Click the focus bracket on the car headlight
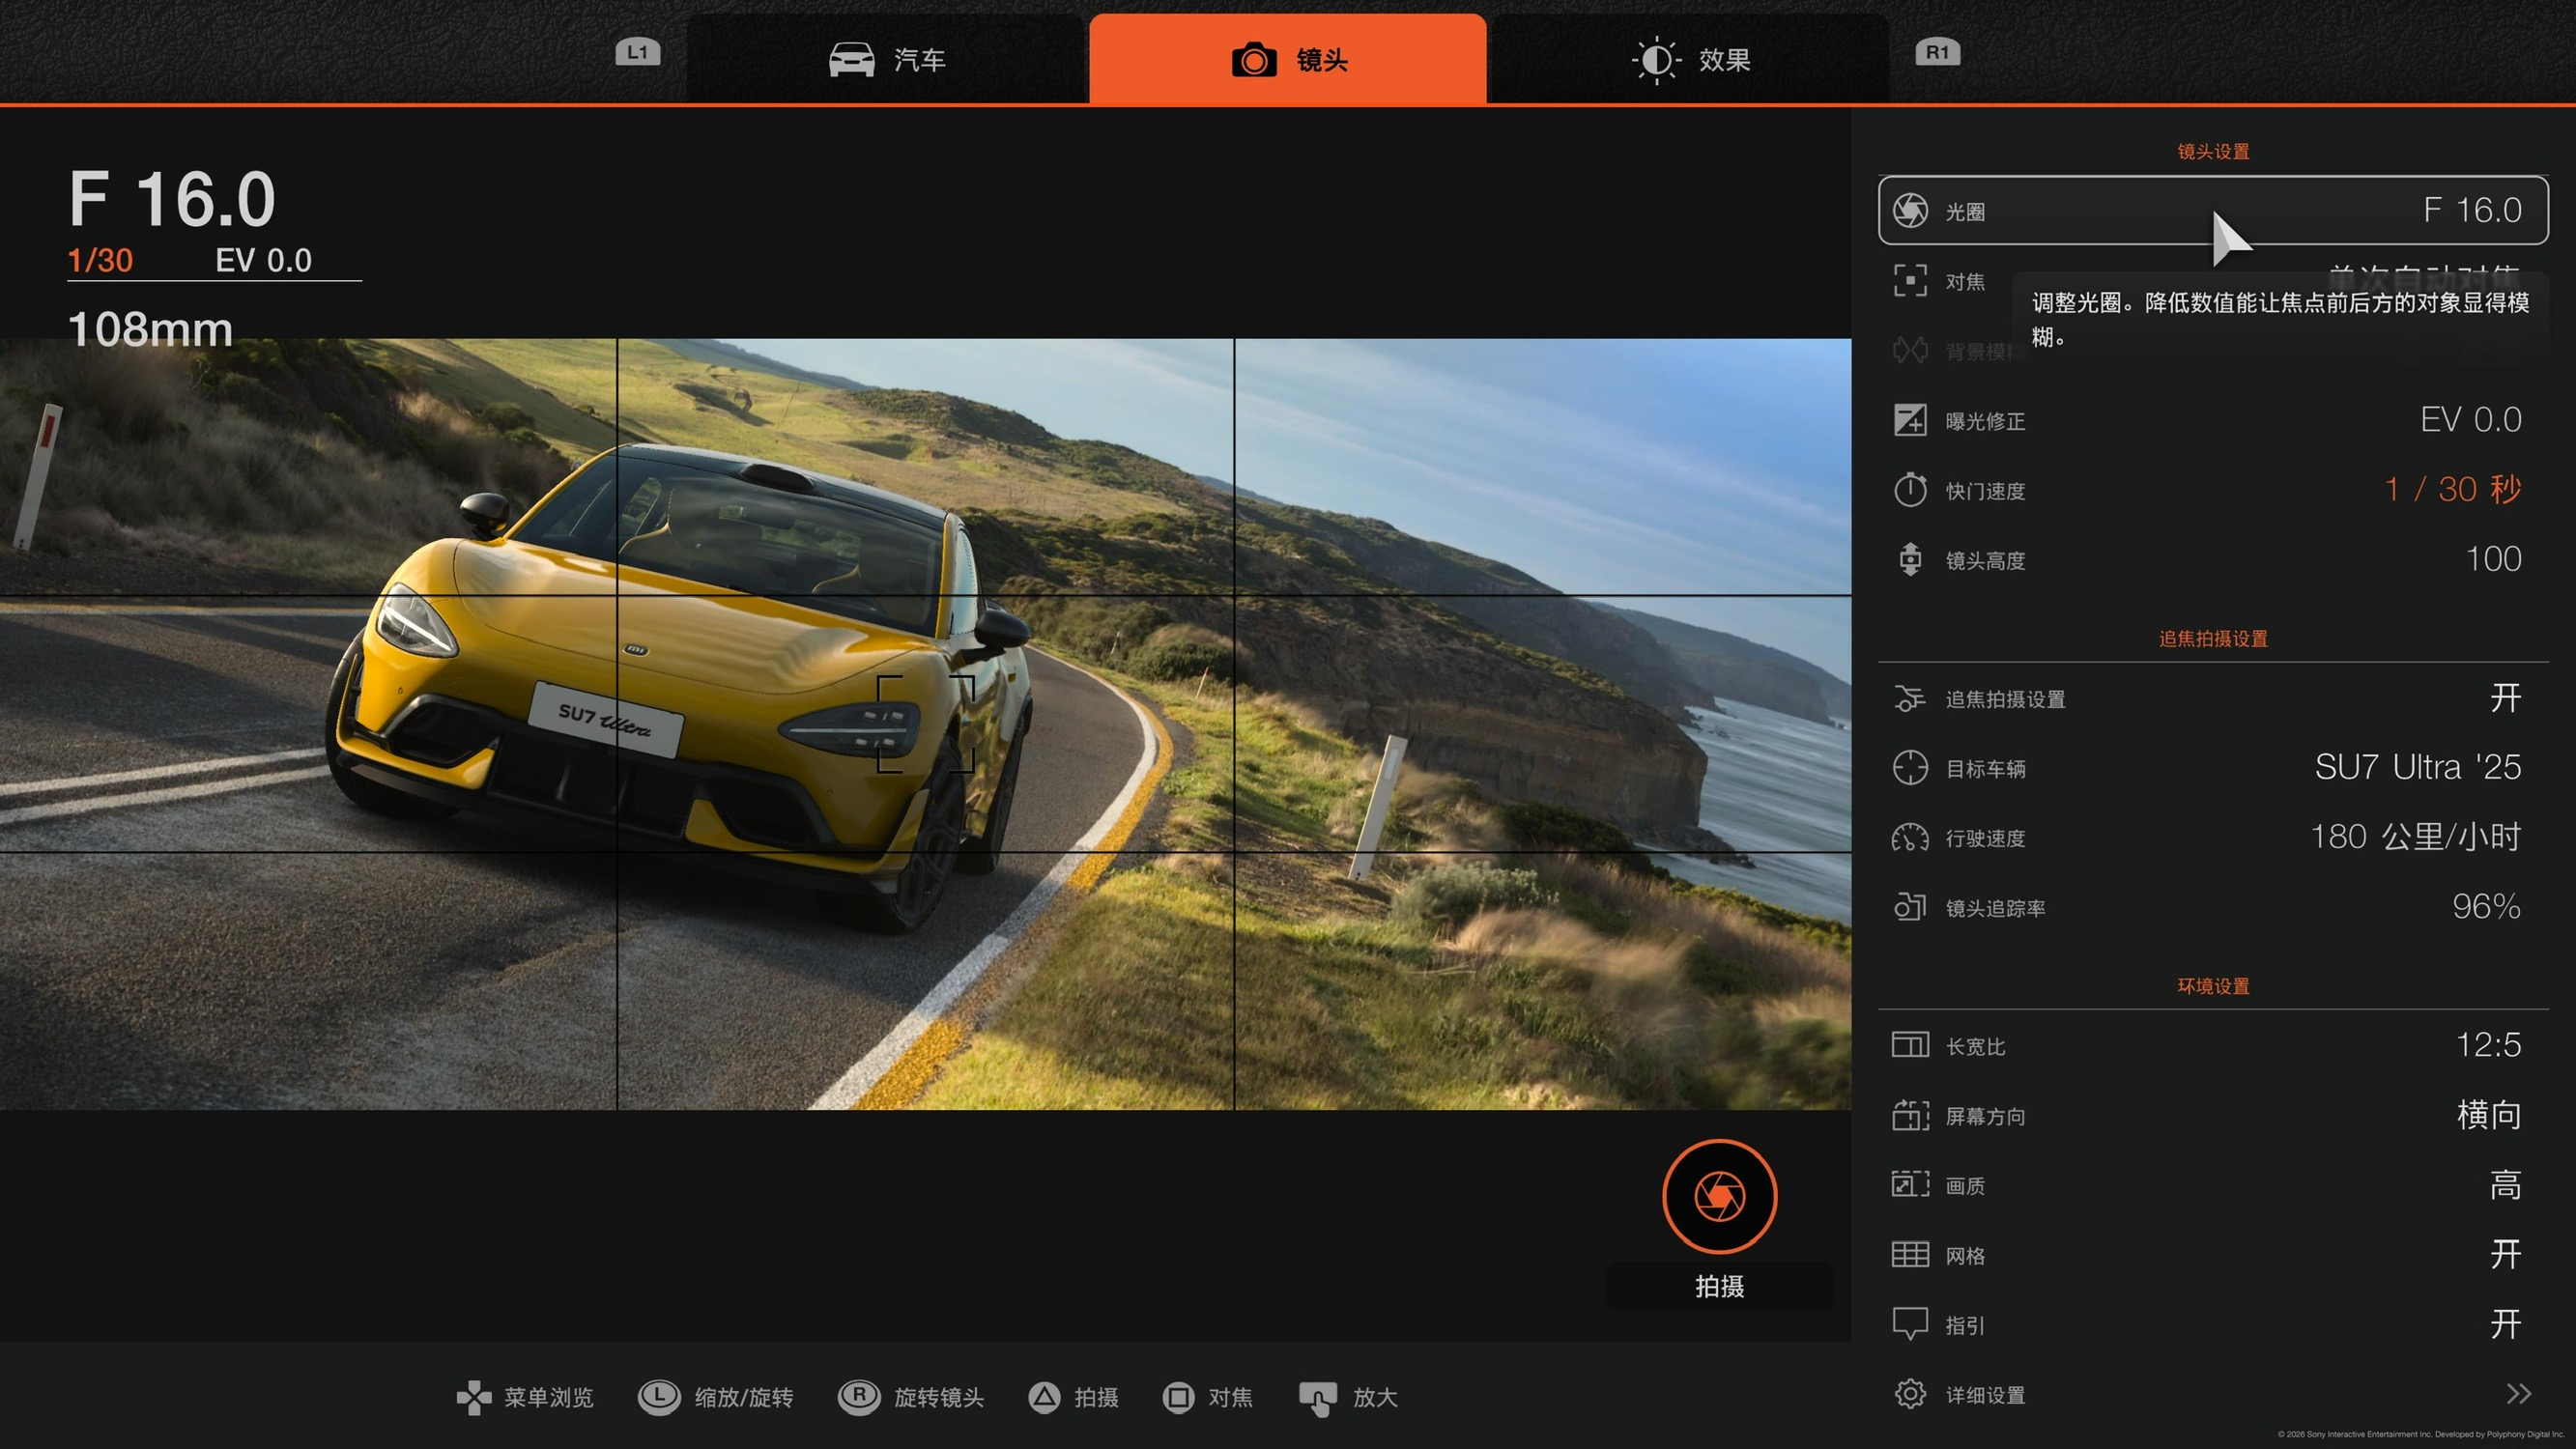Screen dimensions: 2576x1449 [x=925, y=724]
